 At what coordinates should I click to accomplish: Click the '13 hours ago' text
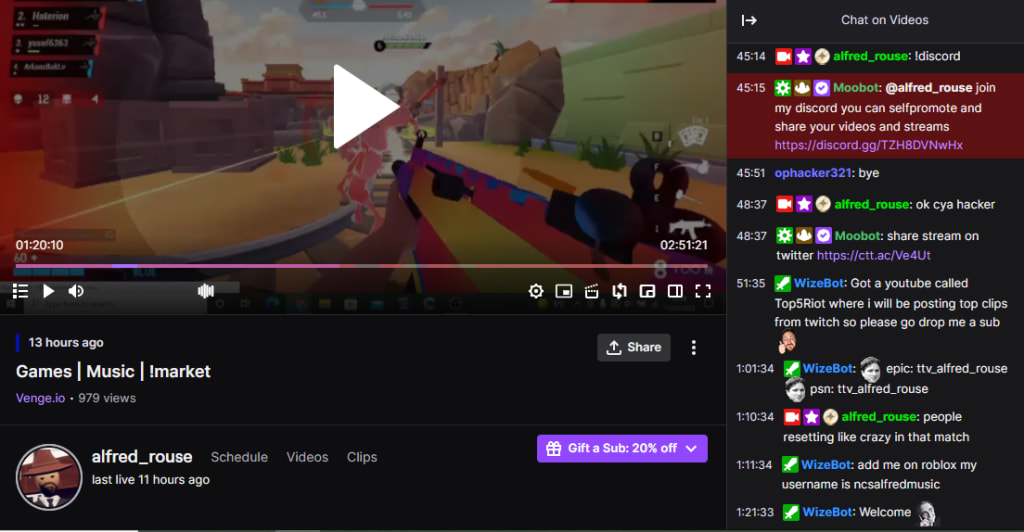coord(66,343)
